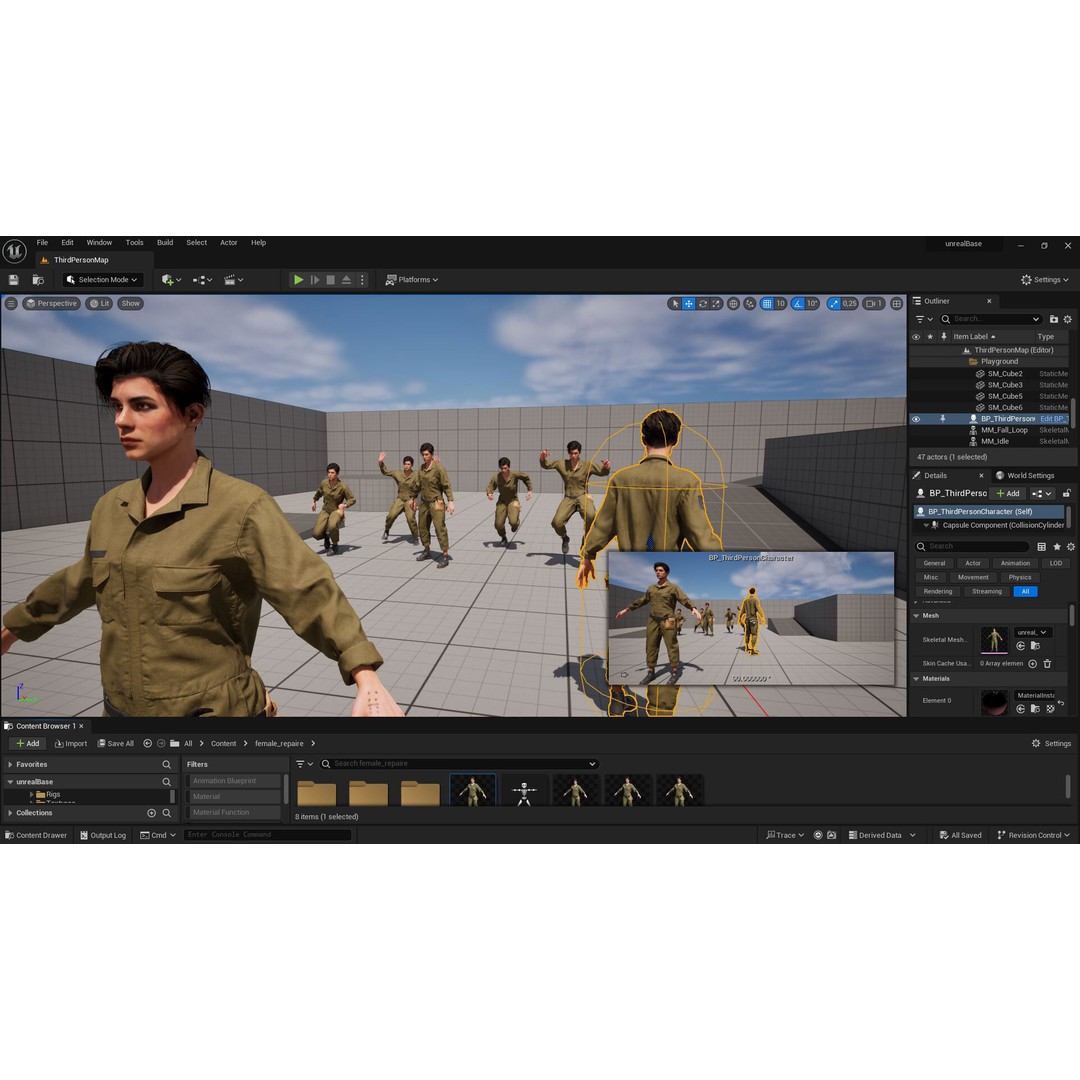Collapse the Materials section

917,679
